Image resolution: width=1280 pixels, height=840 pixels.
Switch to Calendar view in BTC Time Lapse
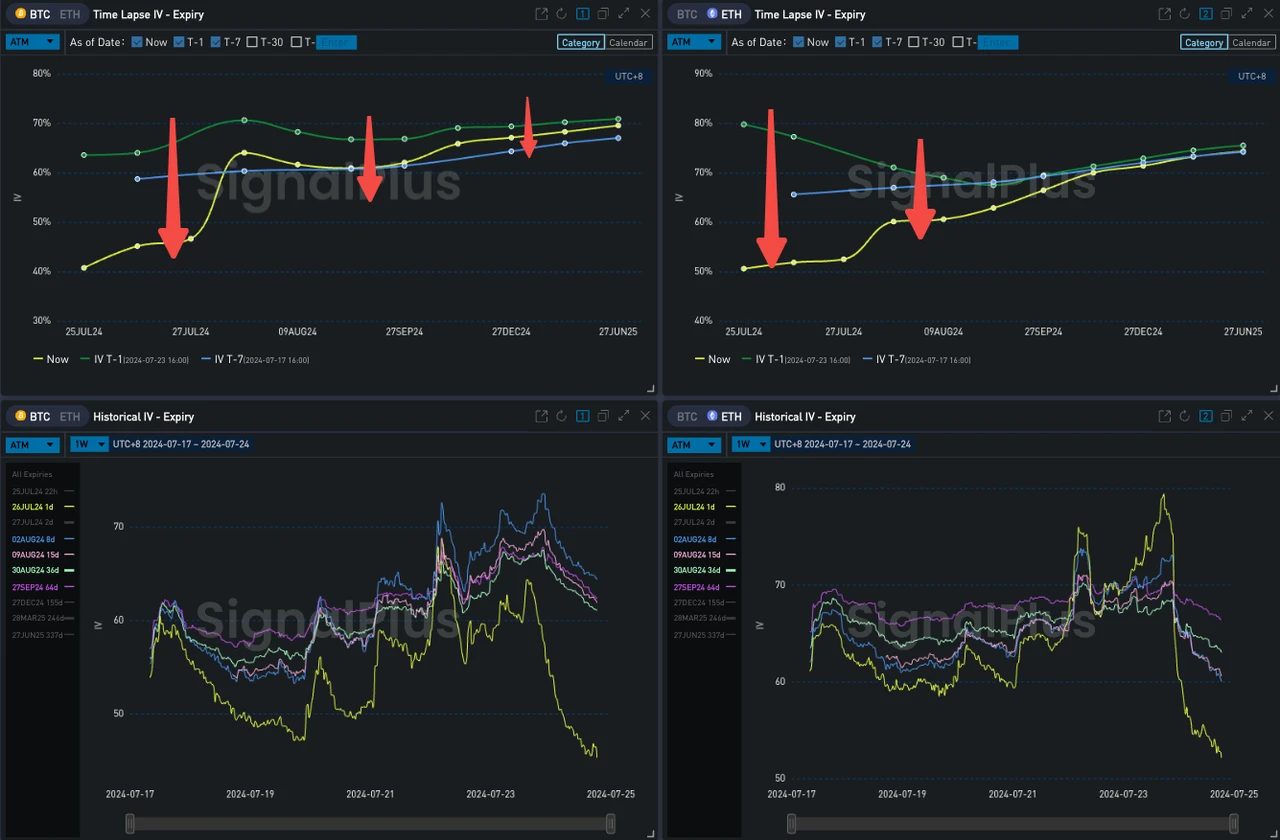629,42
